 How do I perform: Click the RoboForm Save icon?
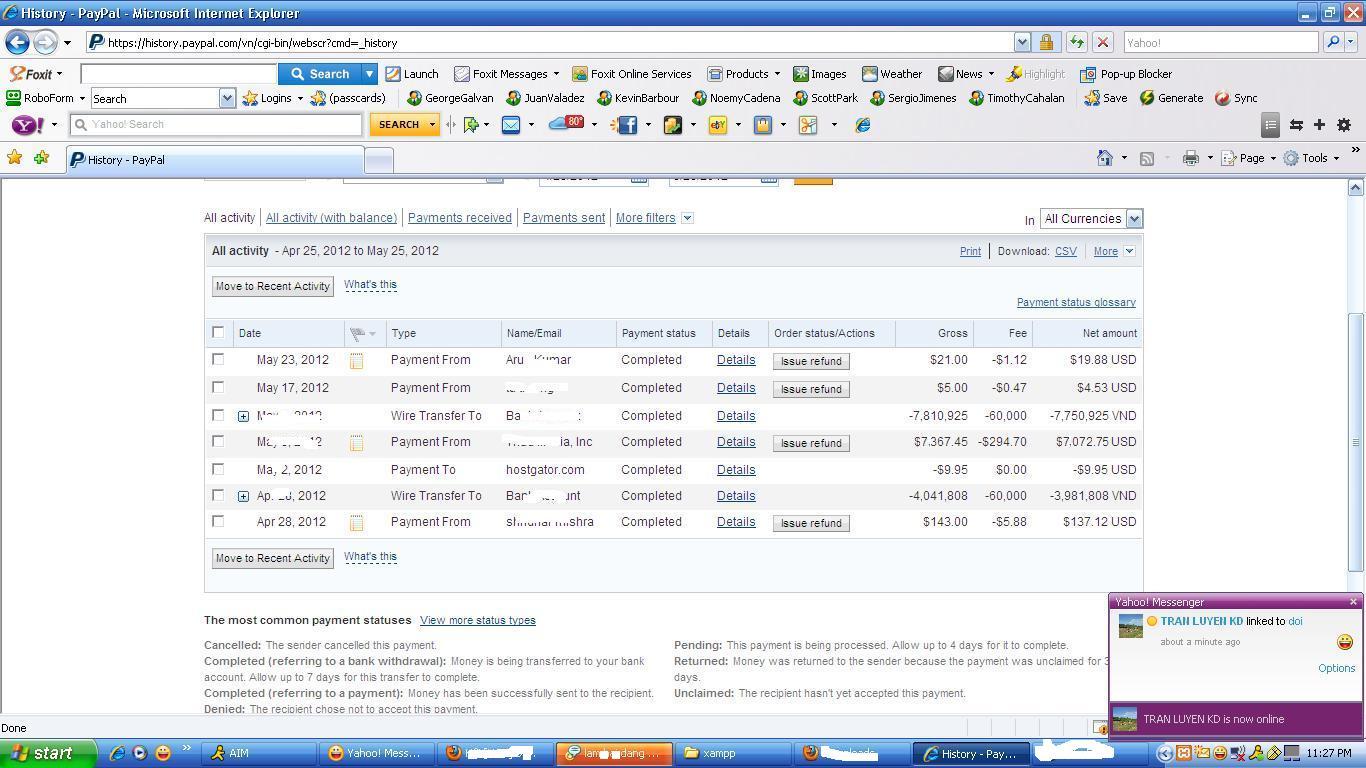[1106, 98]
